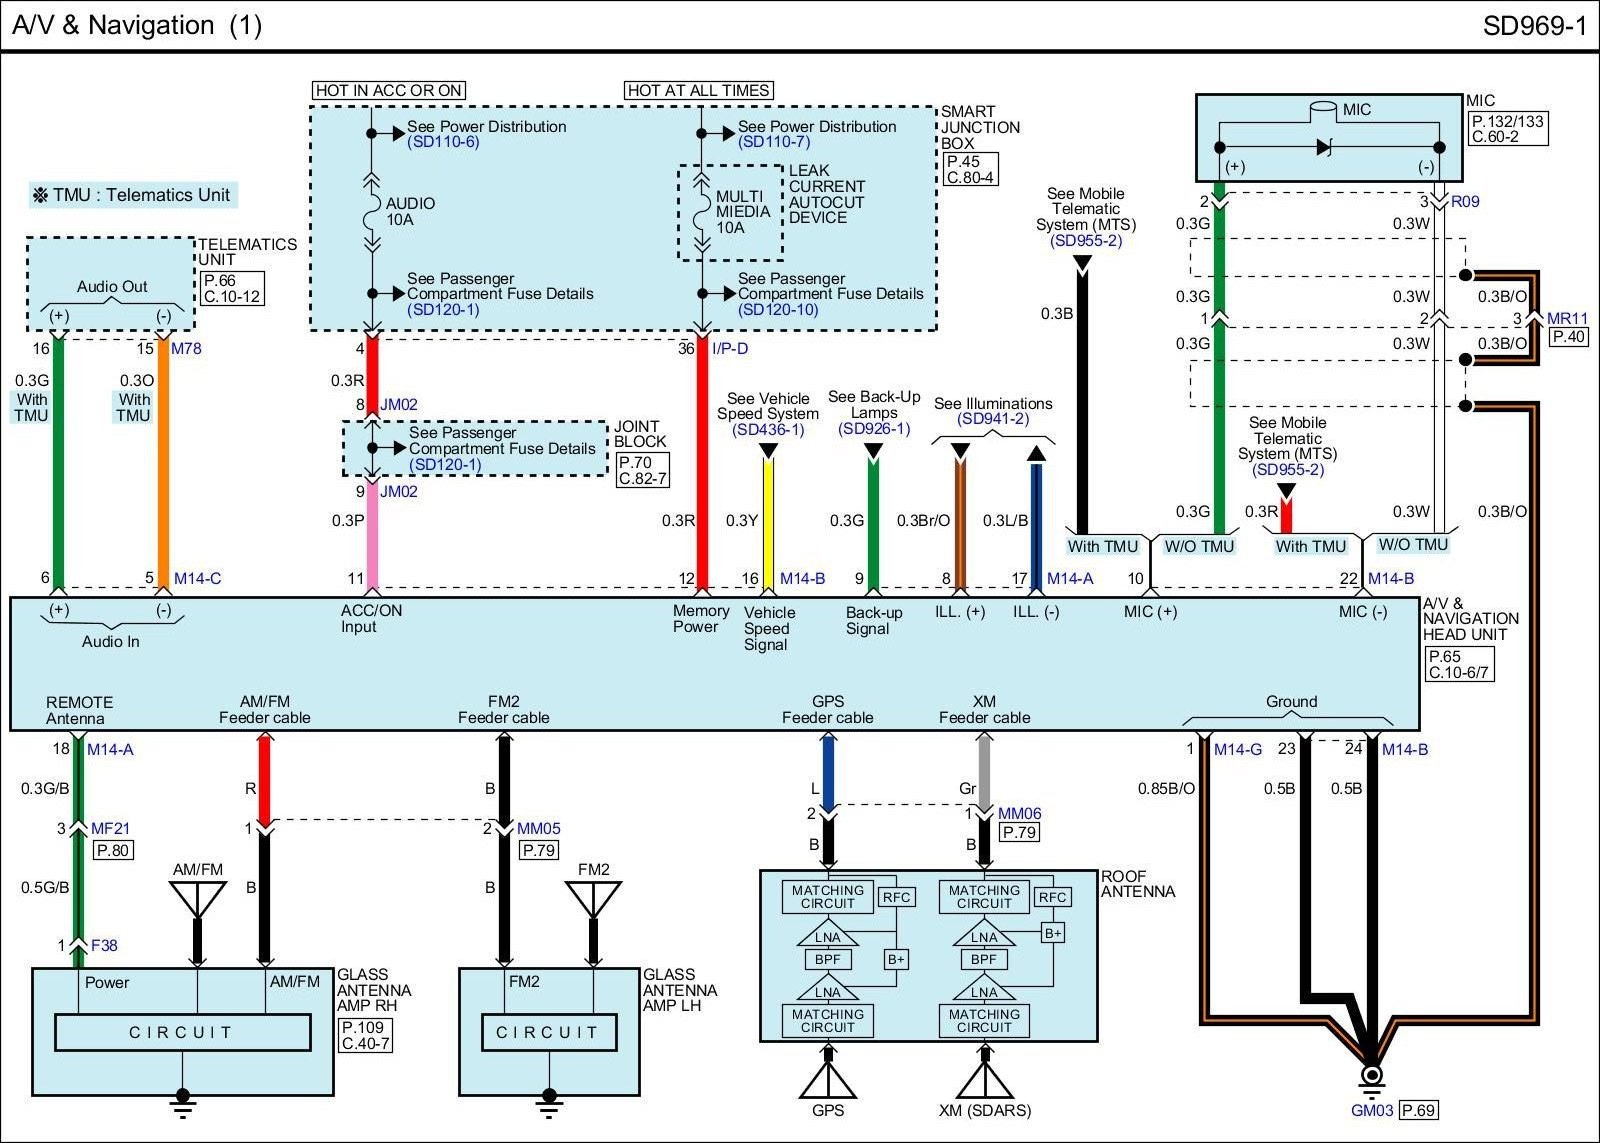The width and height of the screenshot is (1600, 1143).
Task: Open the SD110-6 power distribution link
Action: (x=443, y=142)
